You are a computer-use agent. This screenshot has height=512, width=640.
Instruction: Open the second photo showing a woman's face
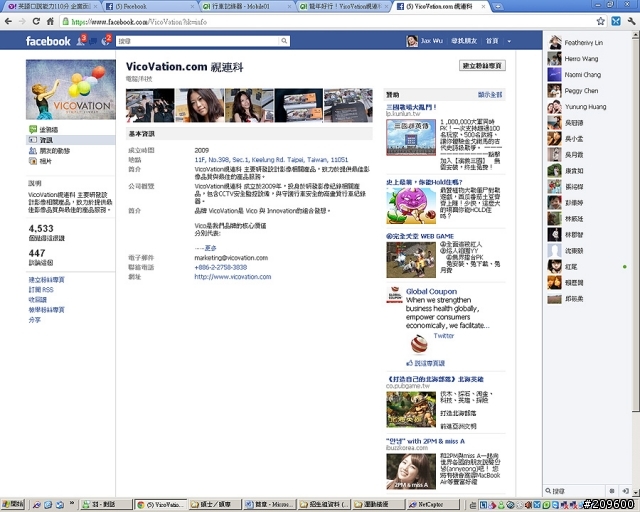click(200, 105)
